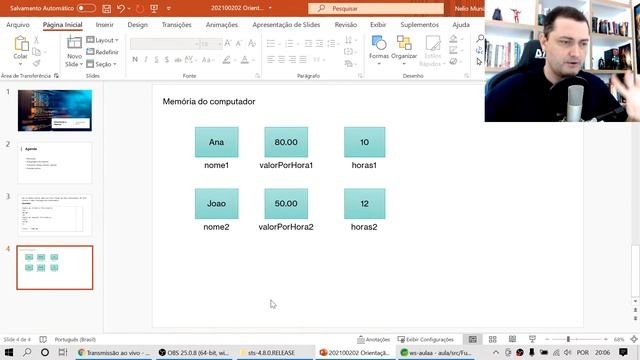Click the Joao box on slide
The image size is (640, 360).
click(216, 203)
